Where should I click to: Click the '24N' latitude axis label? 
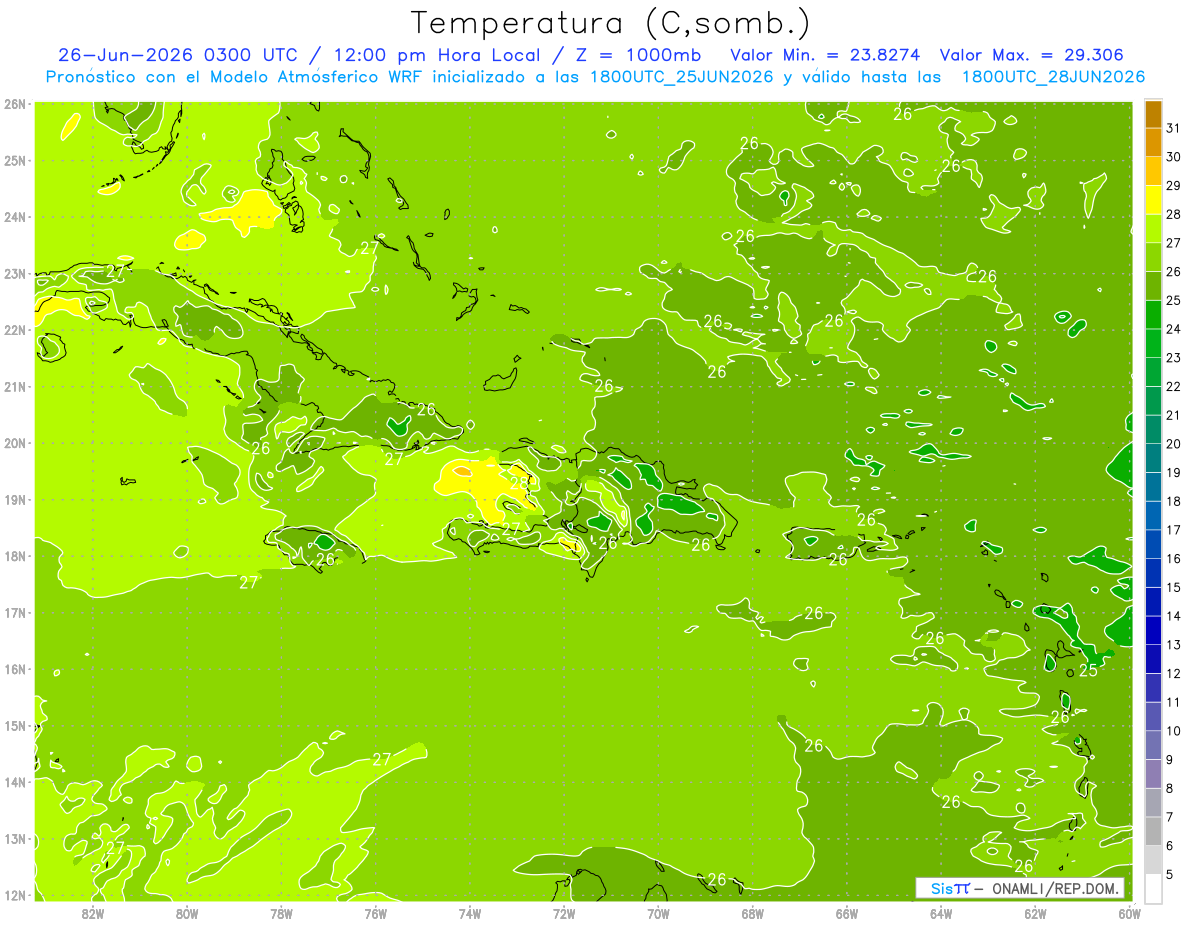coord(15,217)
